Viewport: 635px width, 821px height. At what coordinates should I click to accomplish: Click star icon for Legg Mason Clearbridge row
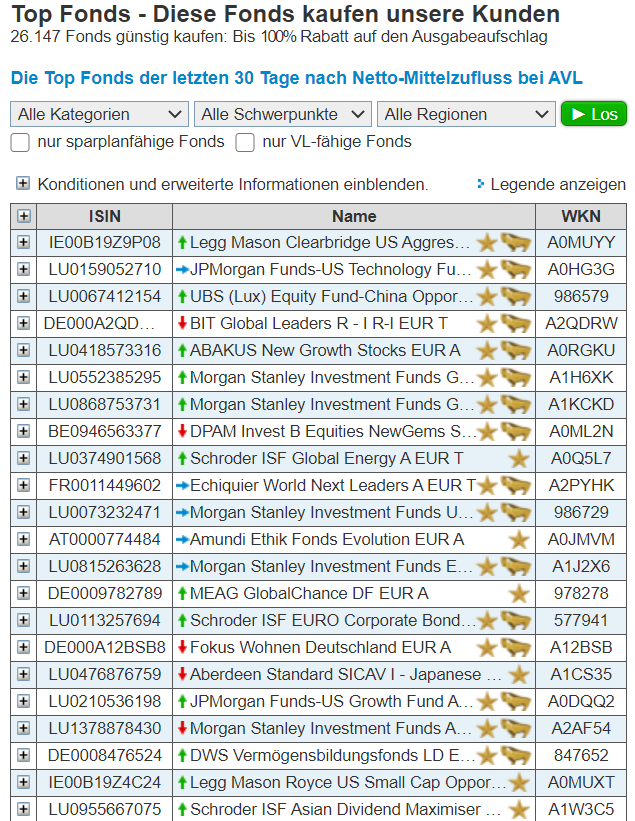pyautogui.click(x=486, y=242)
